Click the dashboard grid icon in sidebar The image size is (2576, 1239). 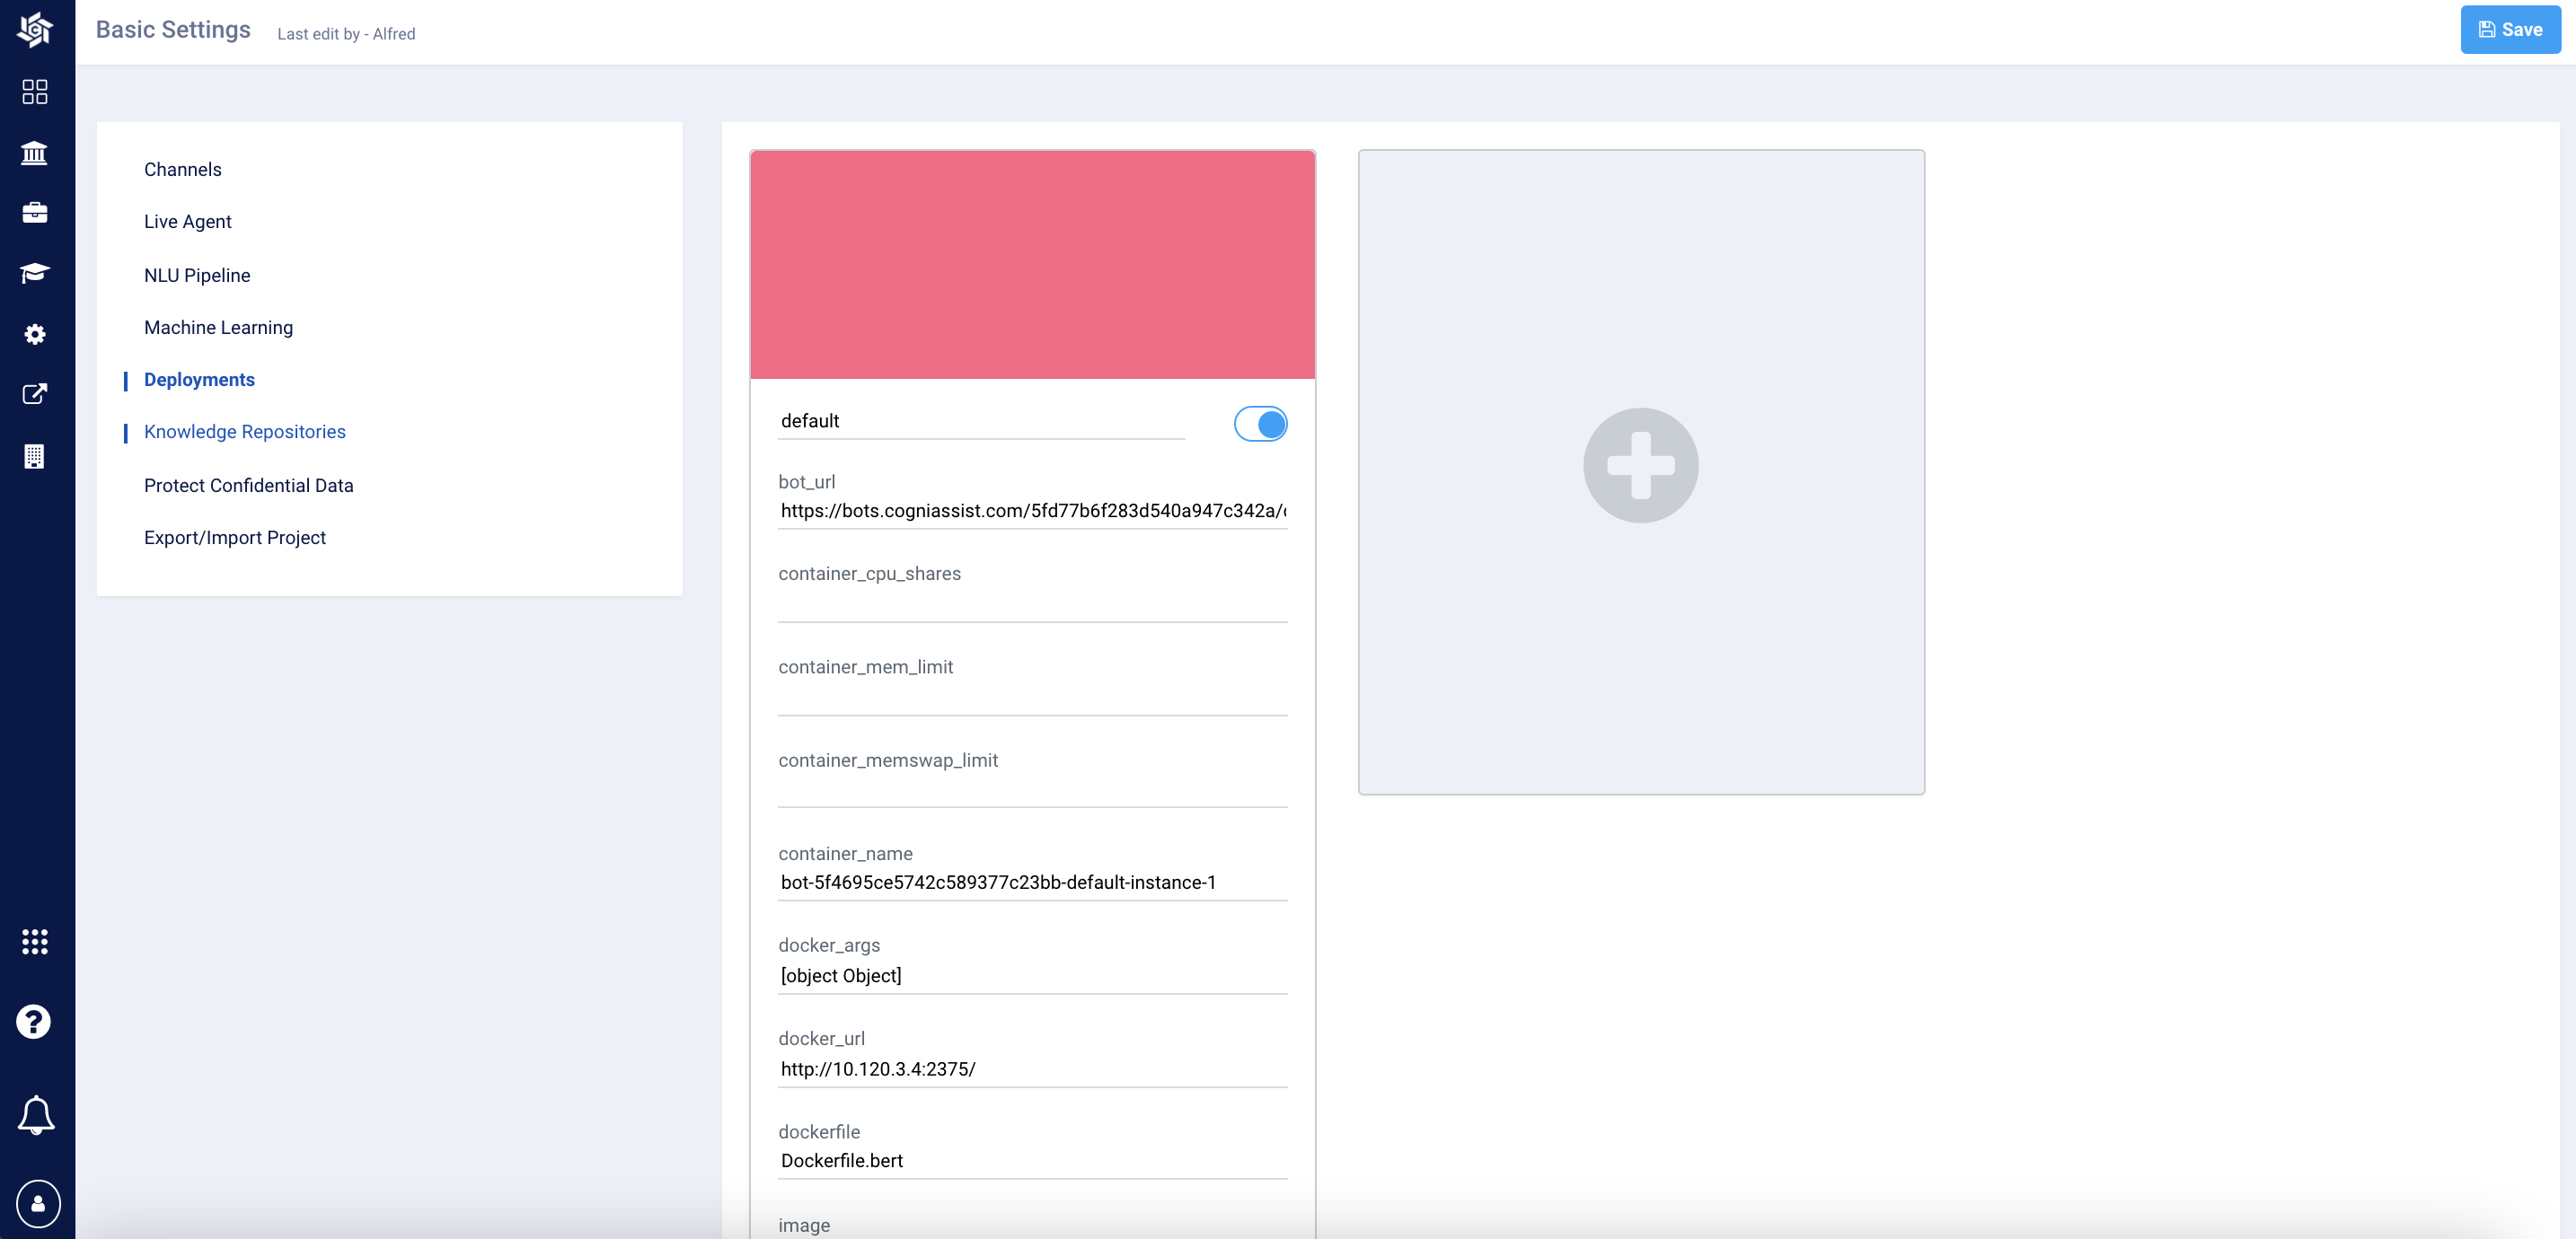pyautogui.click(x=35, y=92)
